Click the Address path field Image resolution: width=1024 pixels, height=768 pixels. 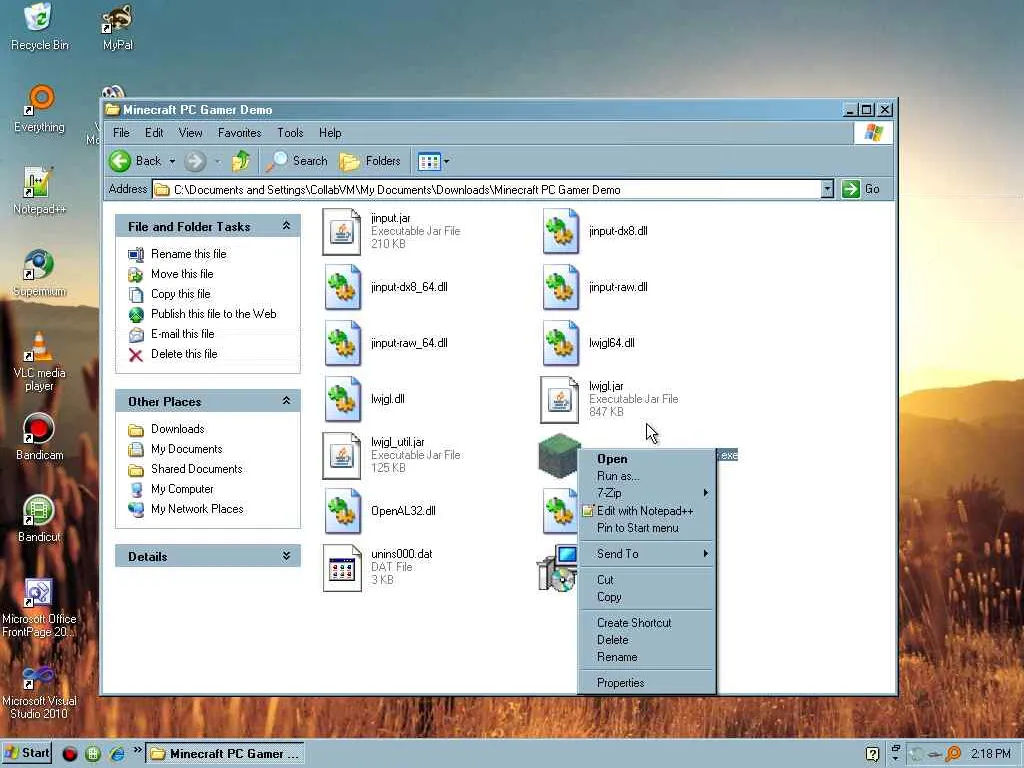click(x=487, y=189)
